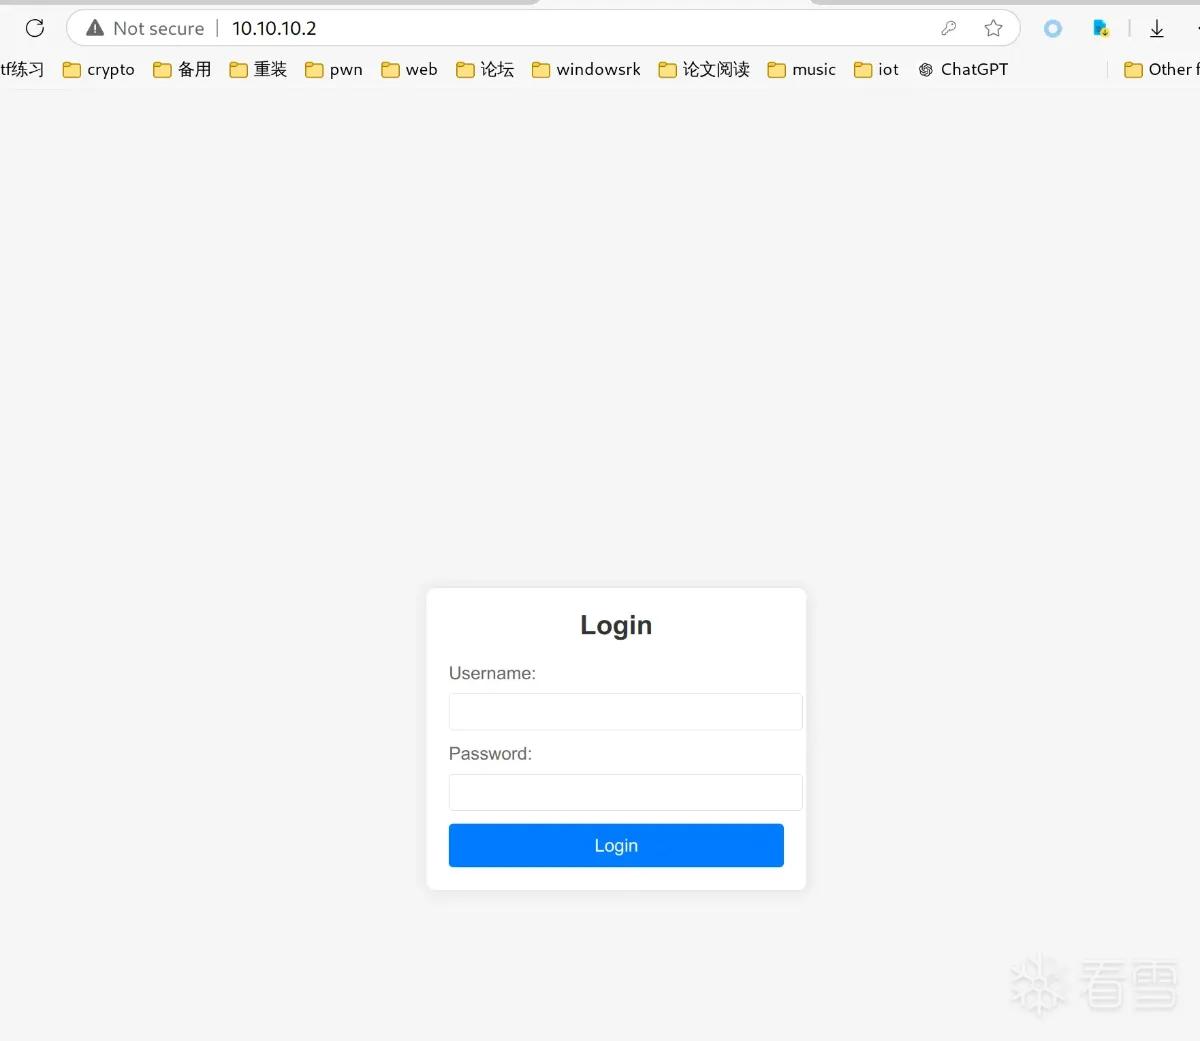Screen dimensions: 1200x1041
Task: Open the music bookmarks folder
Action: click(801, 69)
